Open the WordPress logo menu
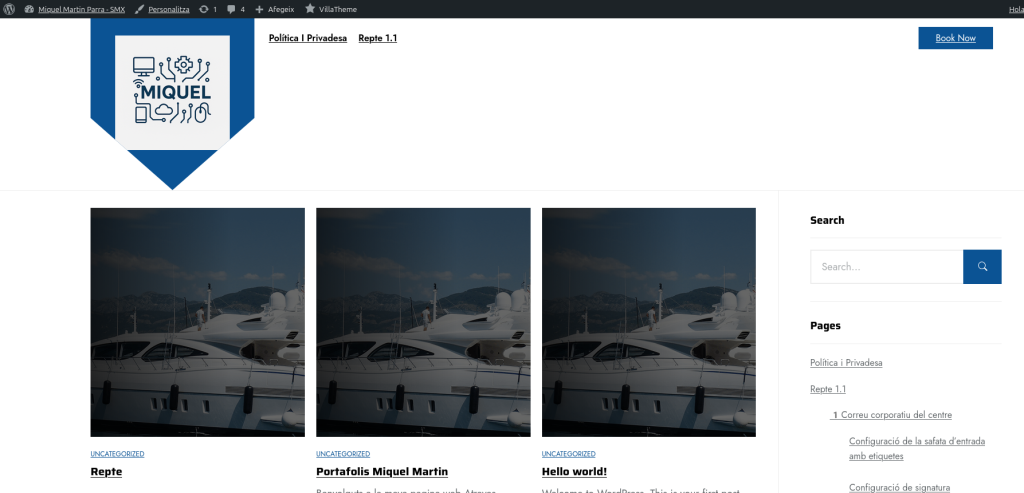 [8, 9]
